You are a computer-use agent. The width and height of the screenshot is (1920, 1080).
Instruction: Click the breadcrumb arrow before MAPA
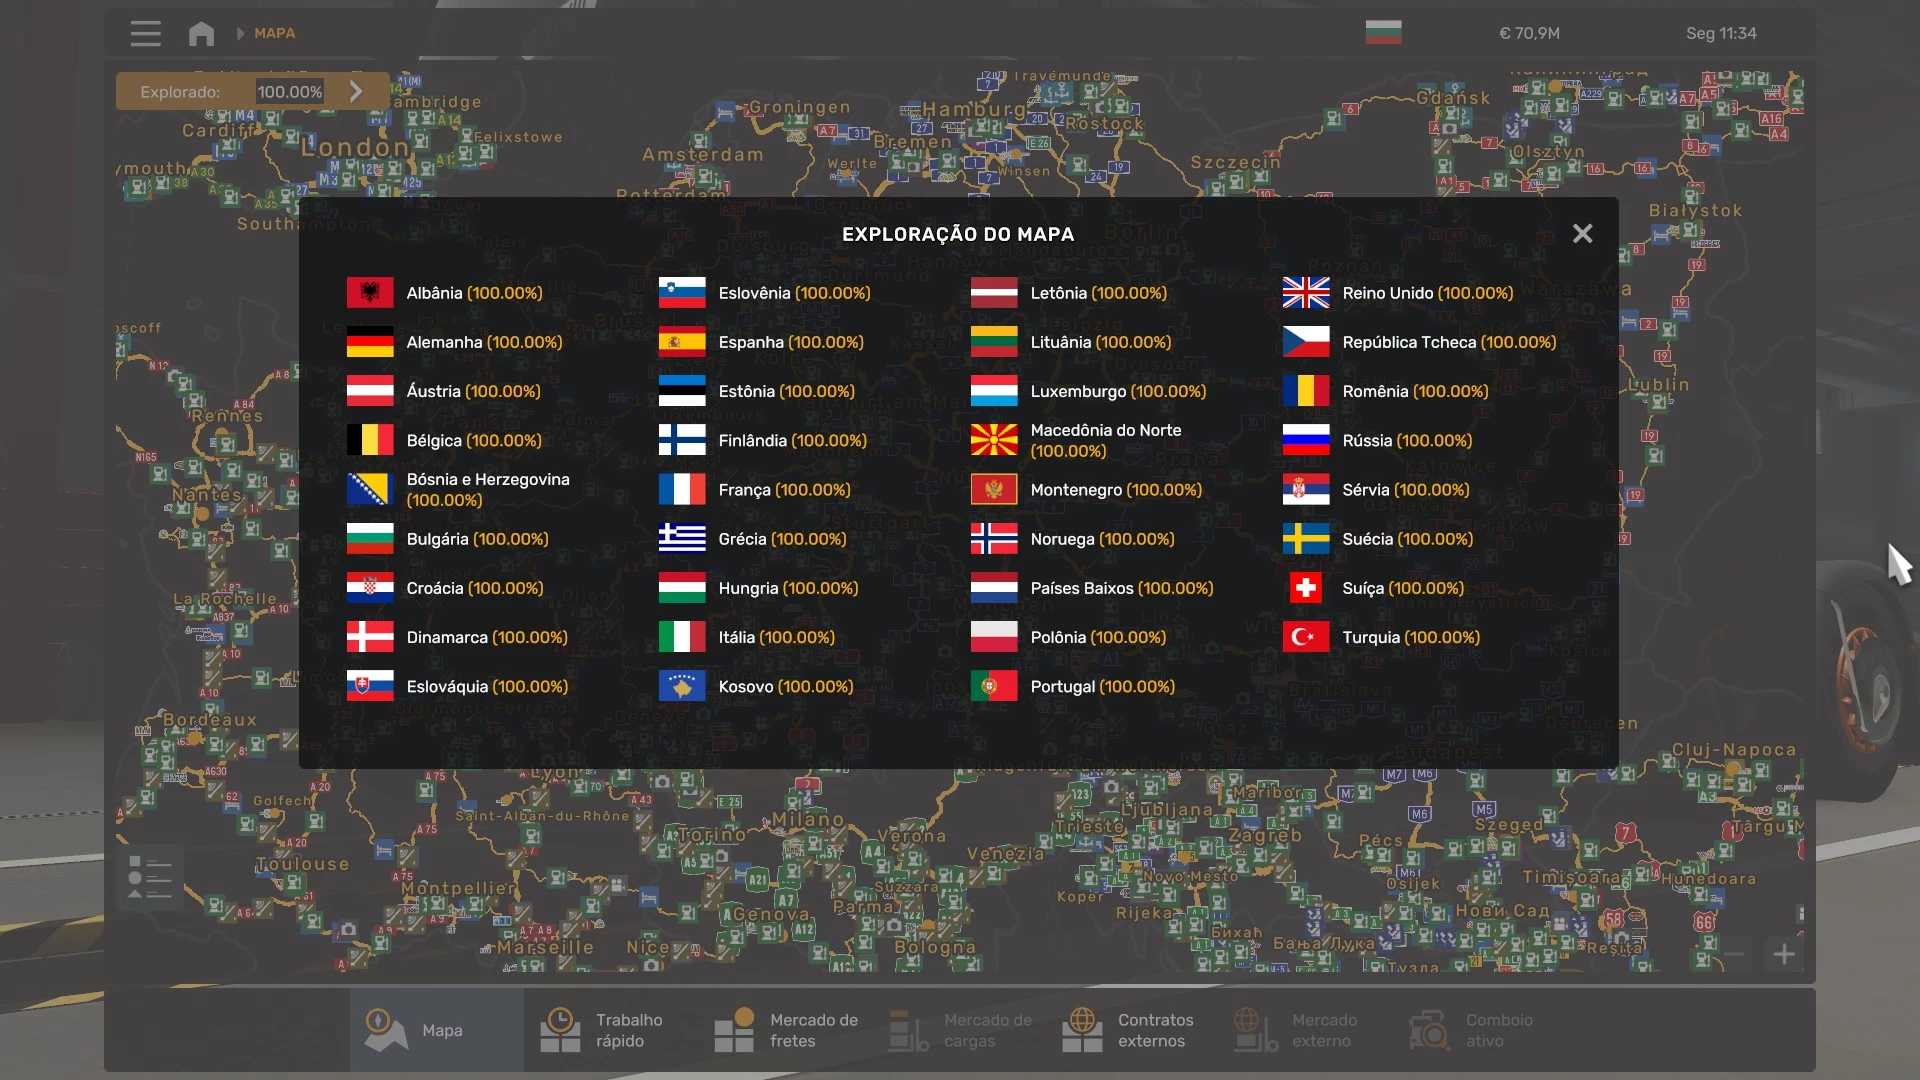[x=240, y=33]
